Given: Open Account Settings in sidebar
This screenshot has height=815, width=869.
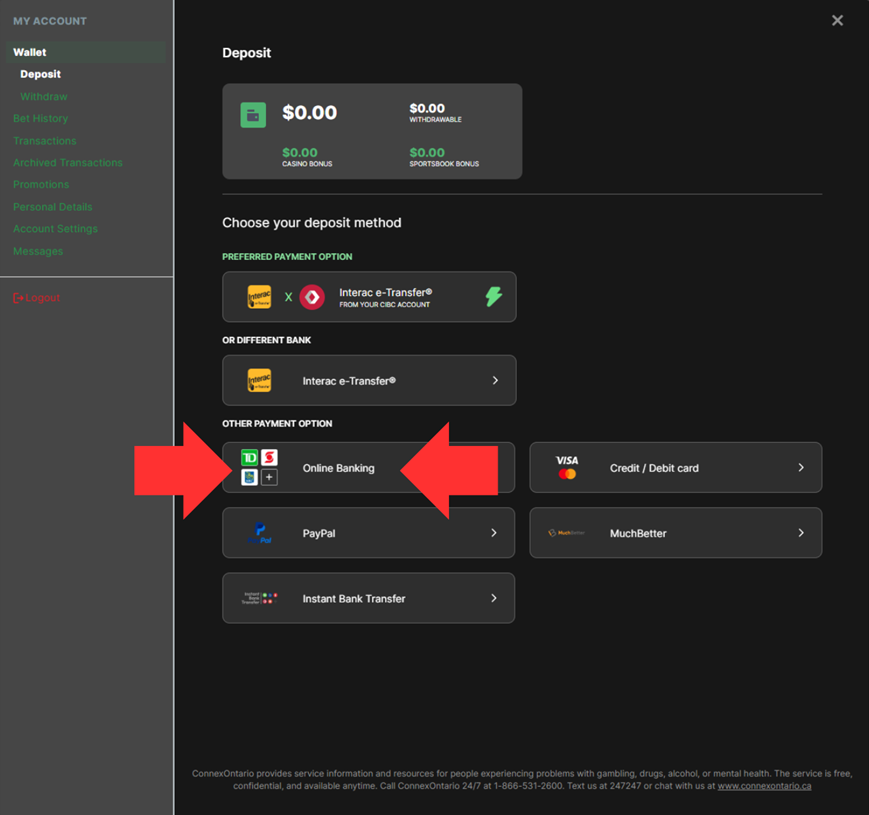Looking at the screenshot, I should 55,229.
